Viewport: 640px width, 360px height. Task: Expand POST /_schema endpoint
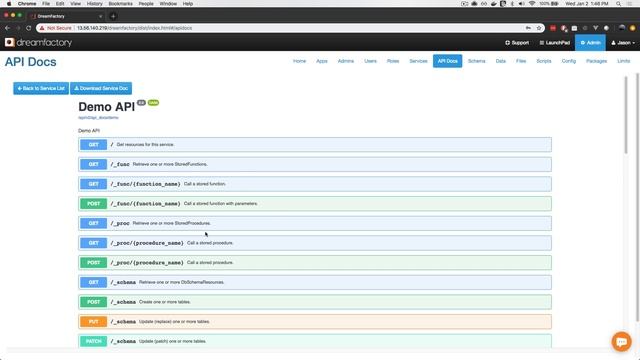pyautogui.click(x=315, y=302)
